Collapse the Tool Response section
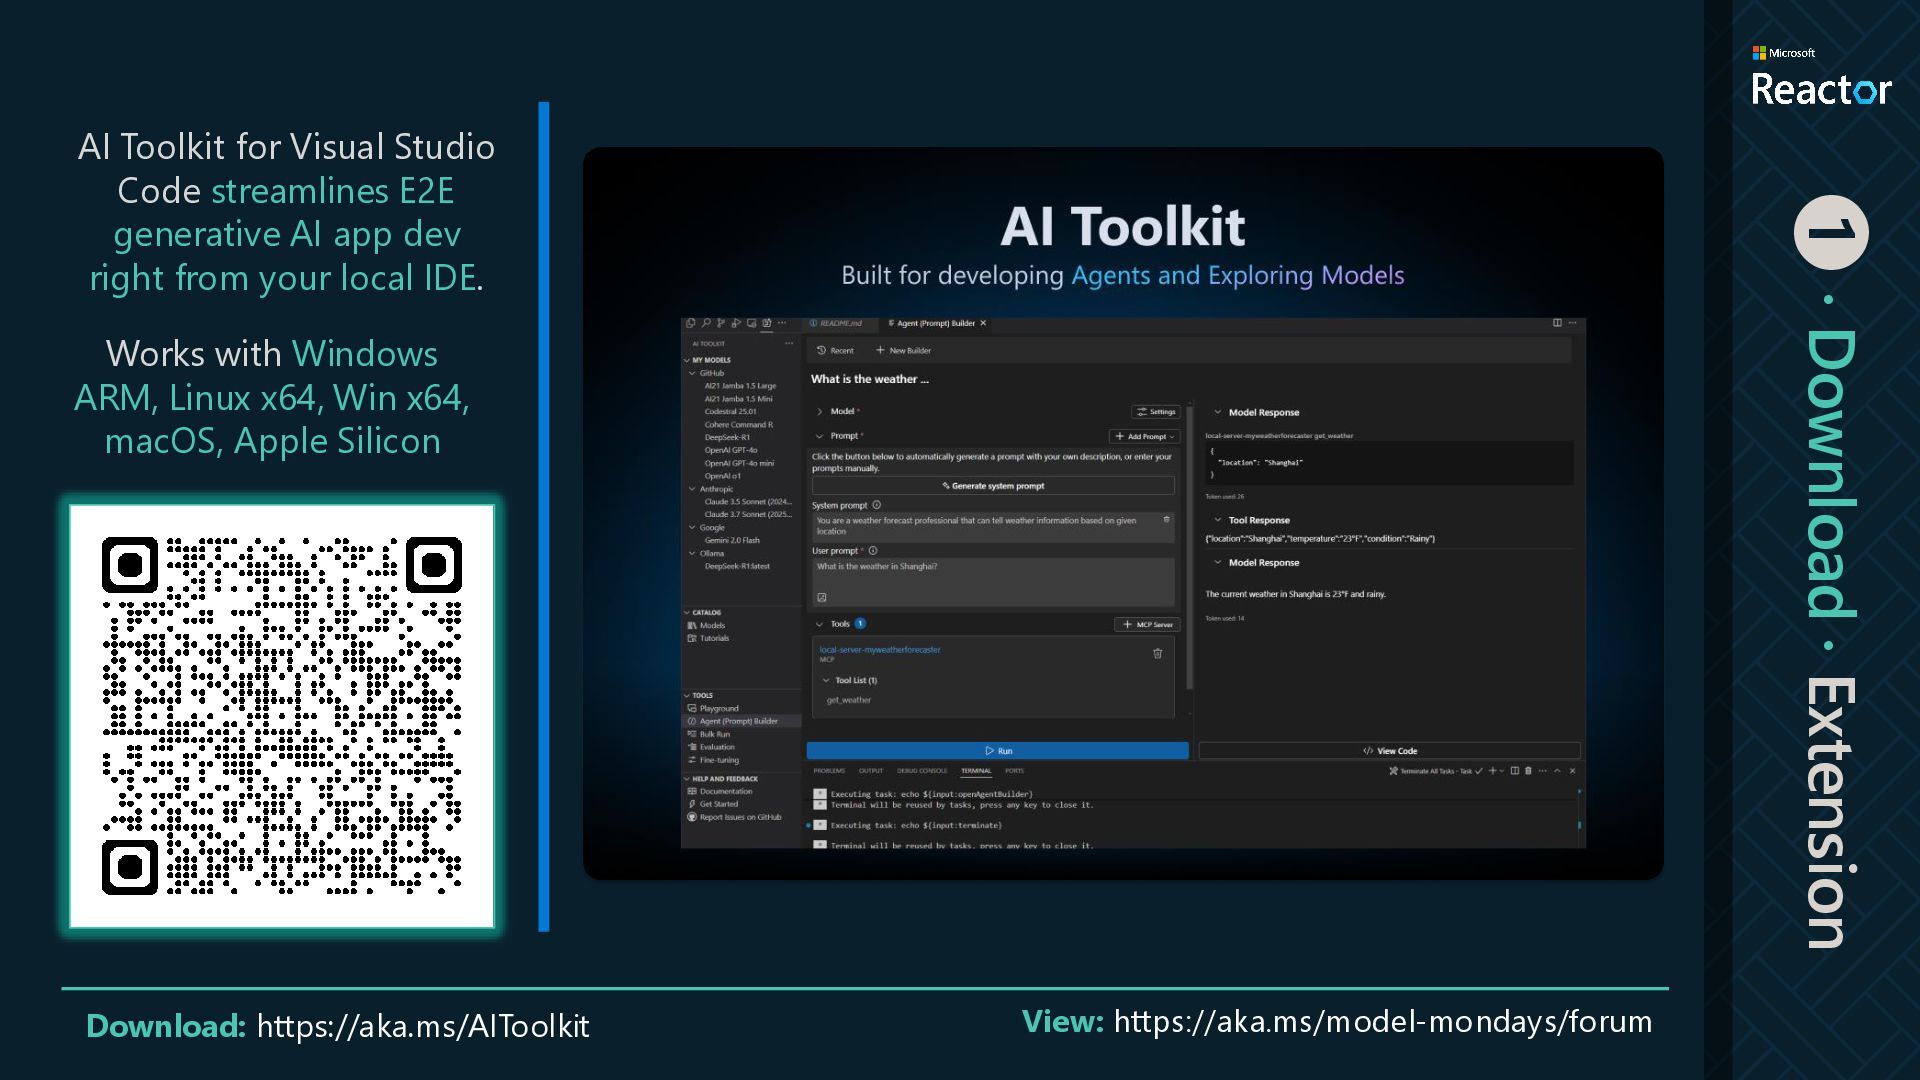This screenshot has height=1080, width=1920. [1218, 520]
